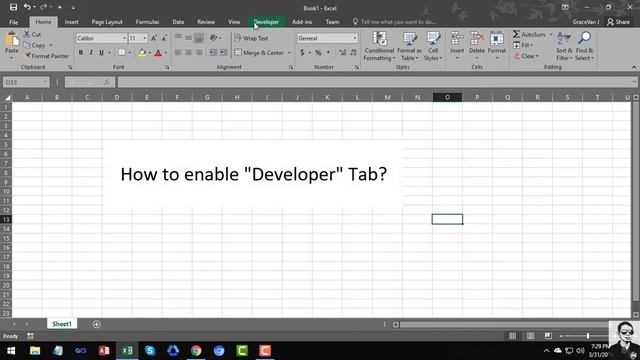This screenshot has height=360, width=640.
Task: Activate the Format Painter brush
Action: coord(46,56)
